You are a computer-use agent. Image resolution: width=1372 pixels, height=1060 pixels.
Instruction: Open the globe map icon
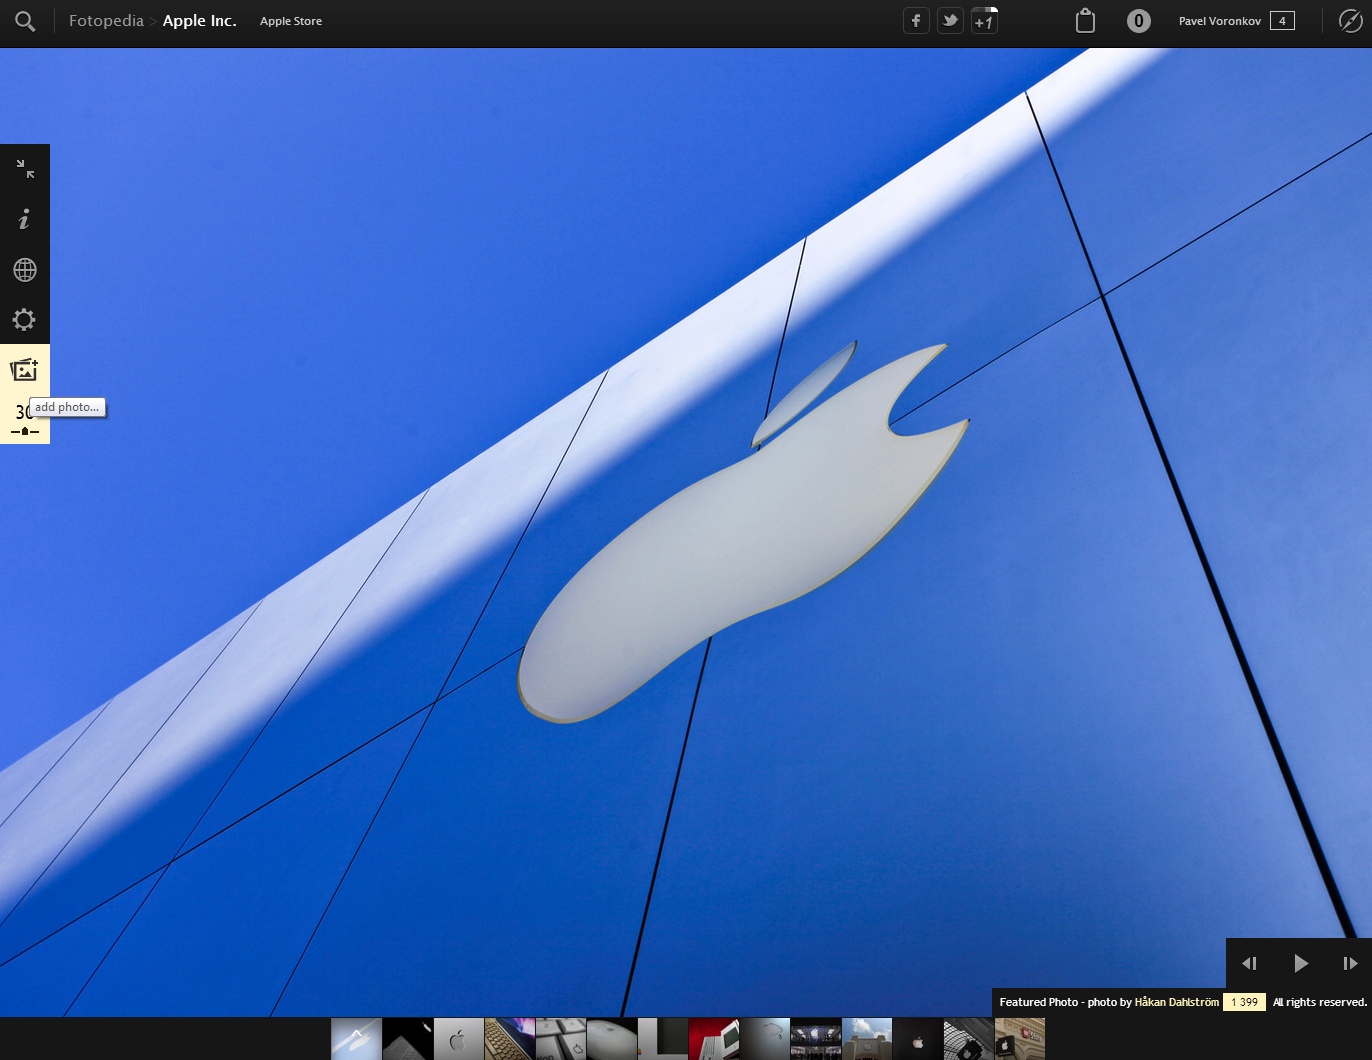pyautogui.click(x=25, y=270)
